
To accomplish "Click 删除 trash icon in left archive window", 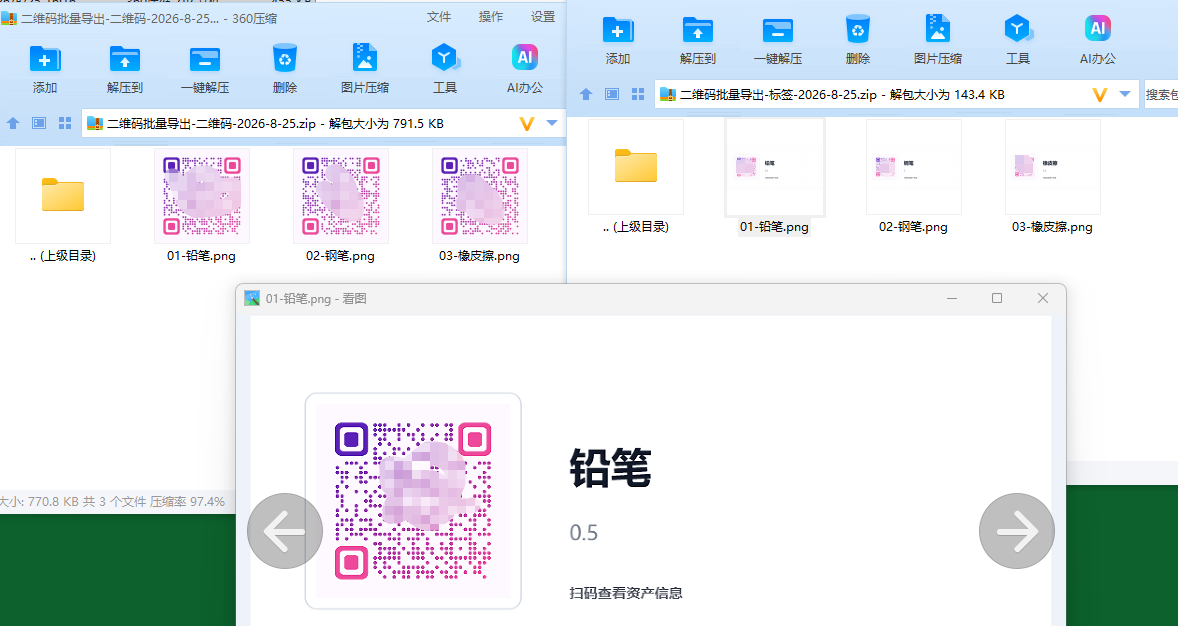I will [285, 59].
